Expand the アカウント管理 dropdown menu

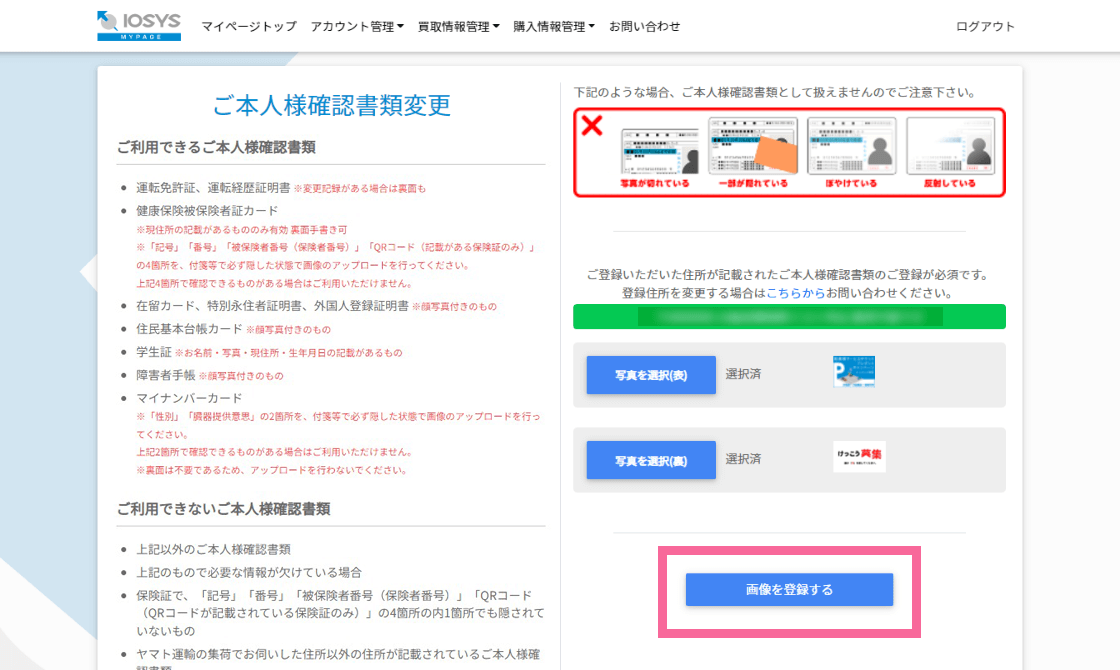tap(357, 27)
